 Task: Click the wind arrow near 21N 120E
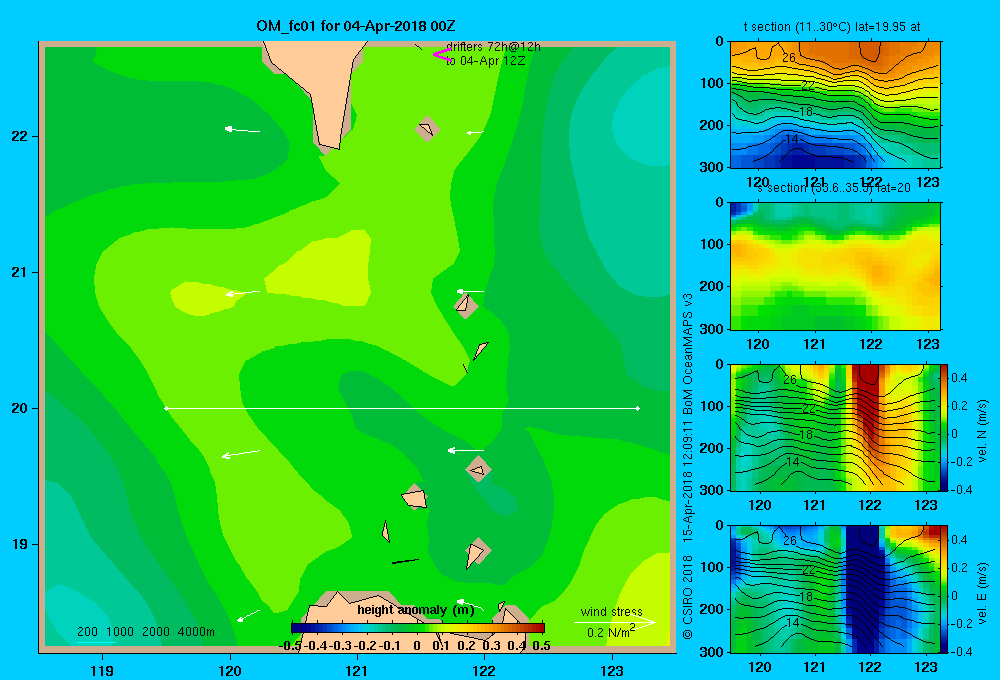(x=242, y=293)
